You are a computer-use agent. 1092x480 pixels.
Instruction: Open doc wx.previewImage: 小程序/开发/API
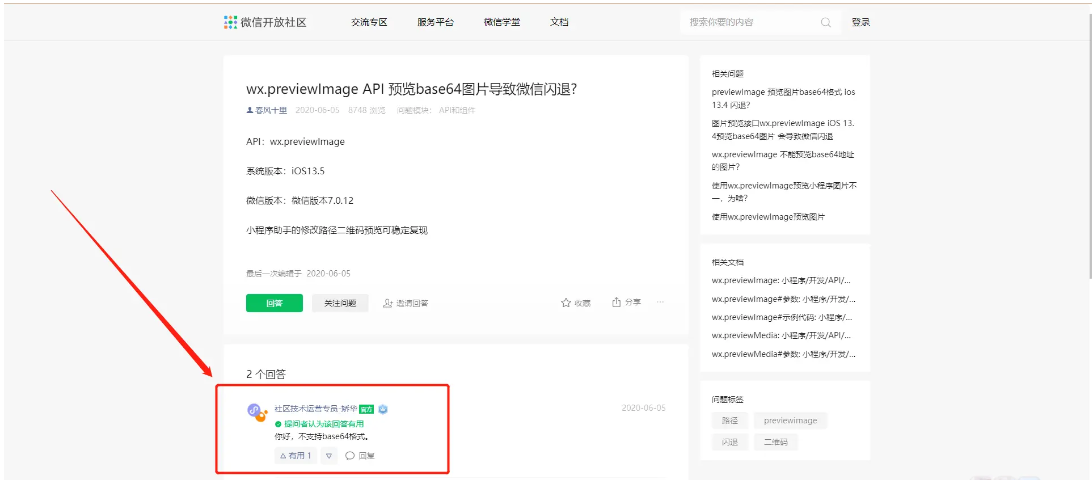tap(781, 281)
